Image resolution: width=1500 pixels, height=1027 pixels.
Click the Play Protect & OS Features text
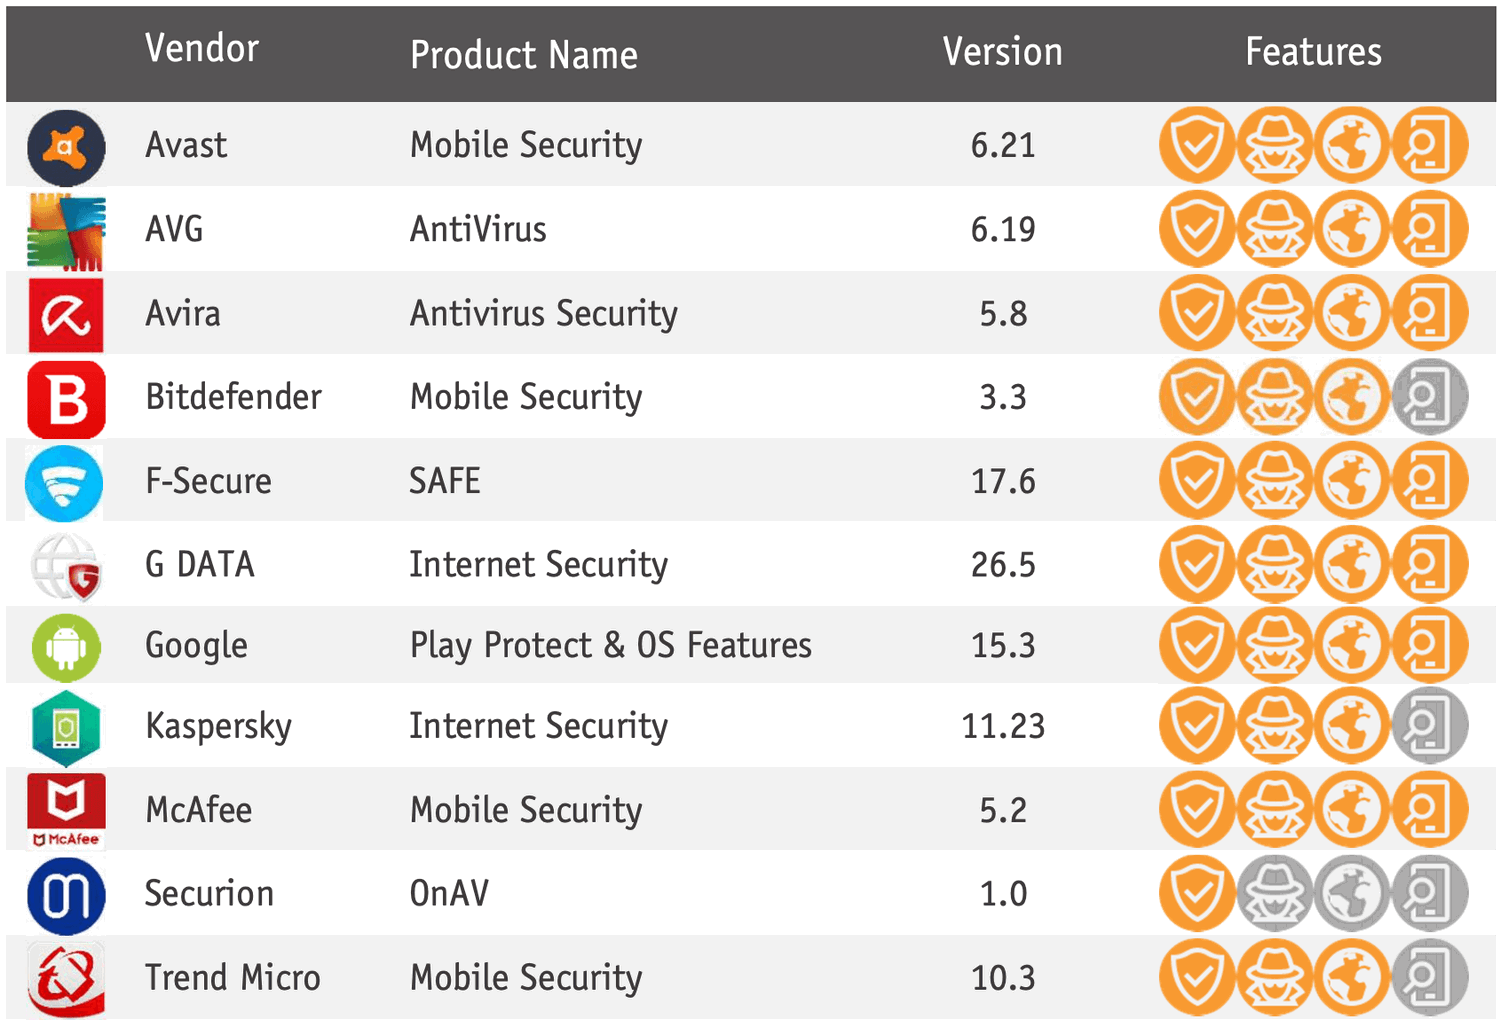click(x=610, y=646)
